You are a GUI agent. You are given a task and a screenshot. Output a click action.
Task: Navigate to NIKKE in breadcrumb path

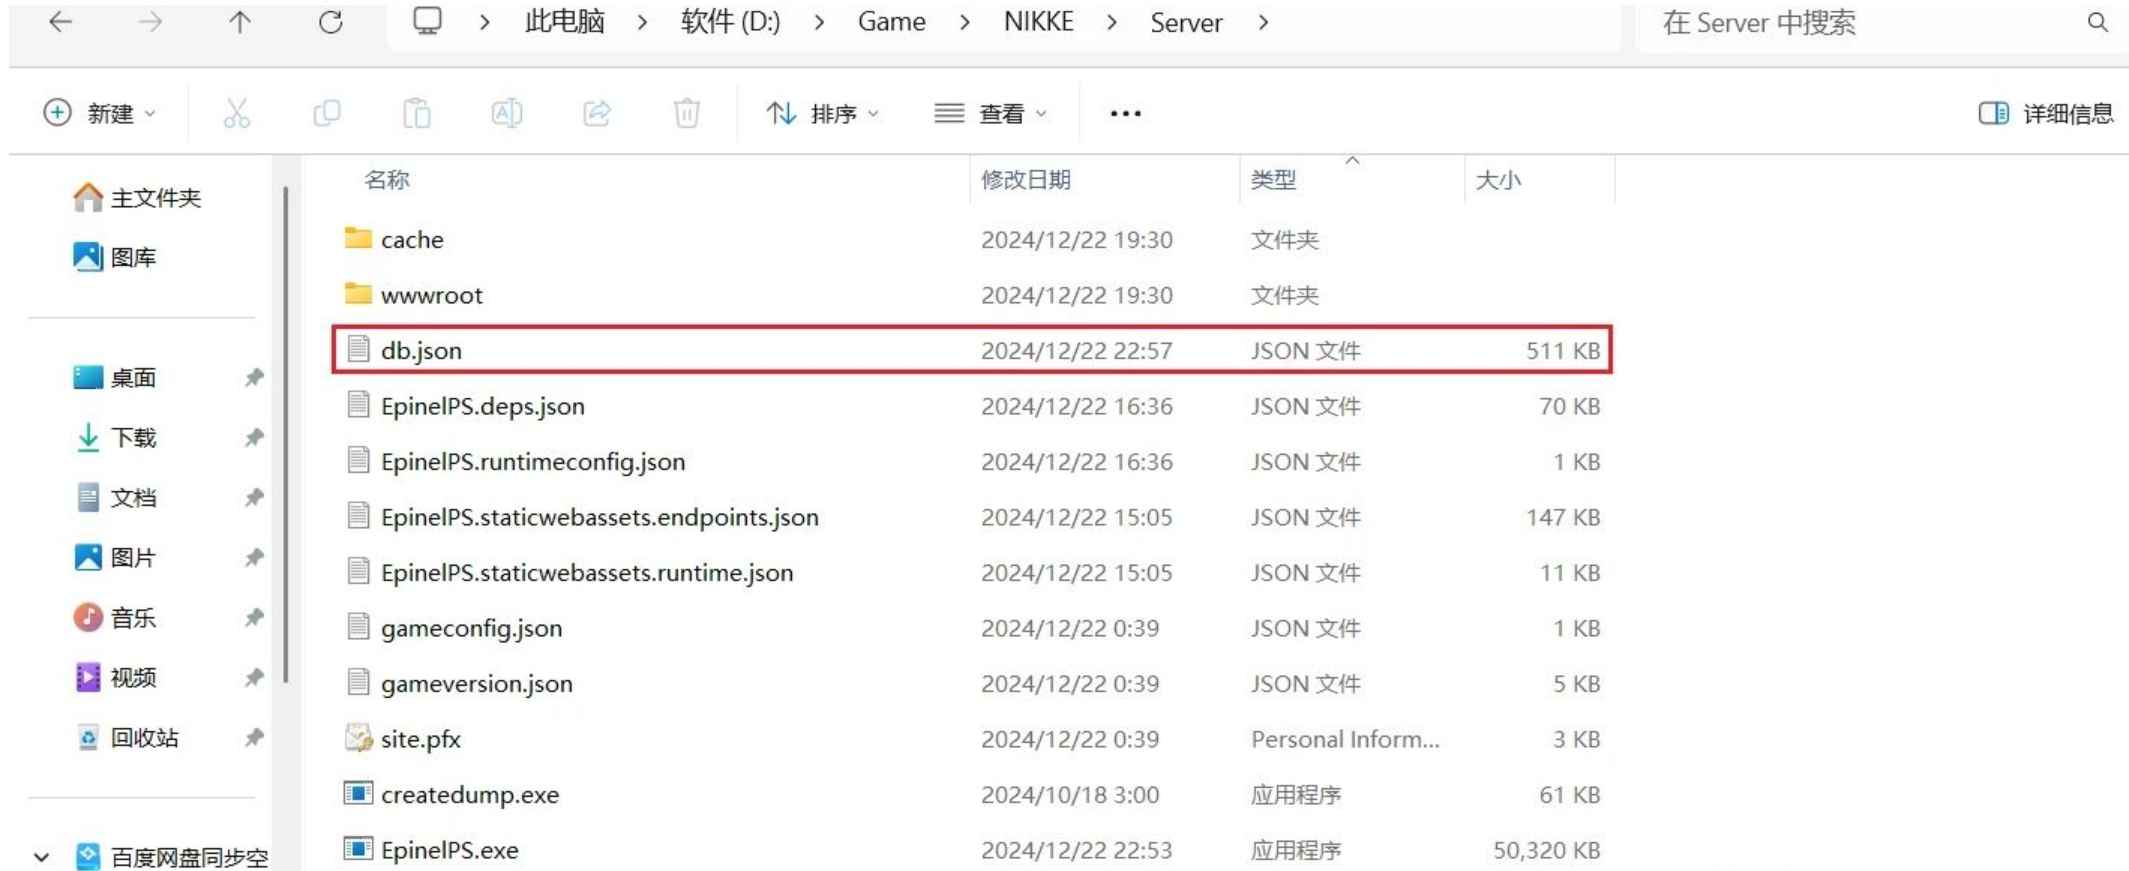tap(1038, 22)
